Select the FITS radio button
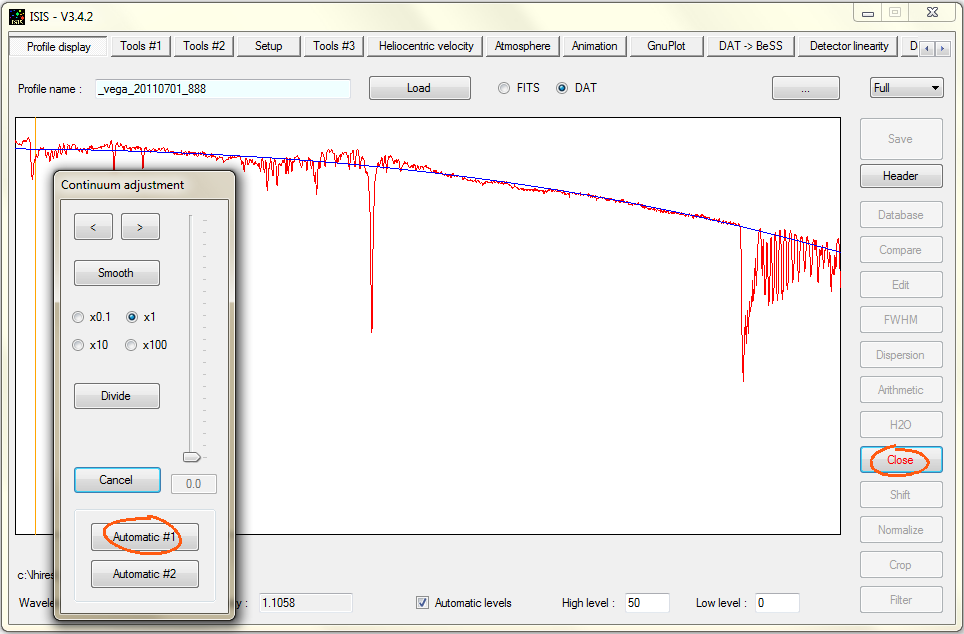 (504, 88)
